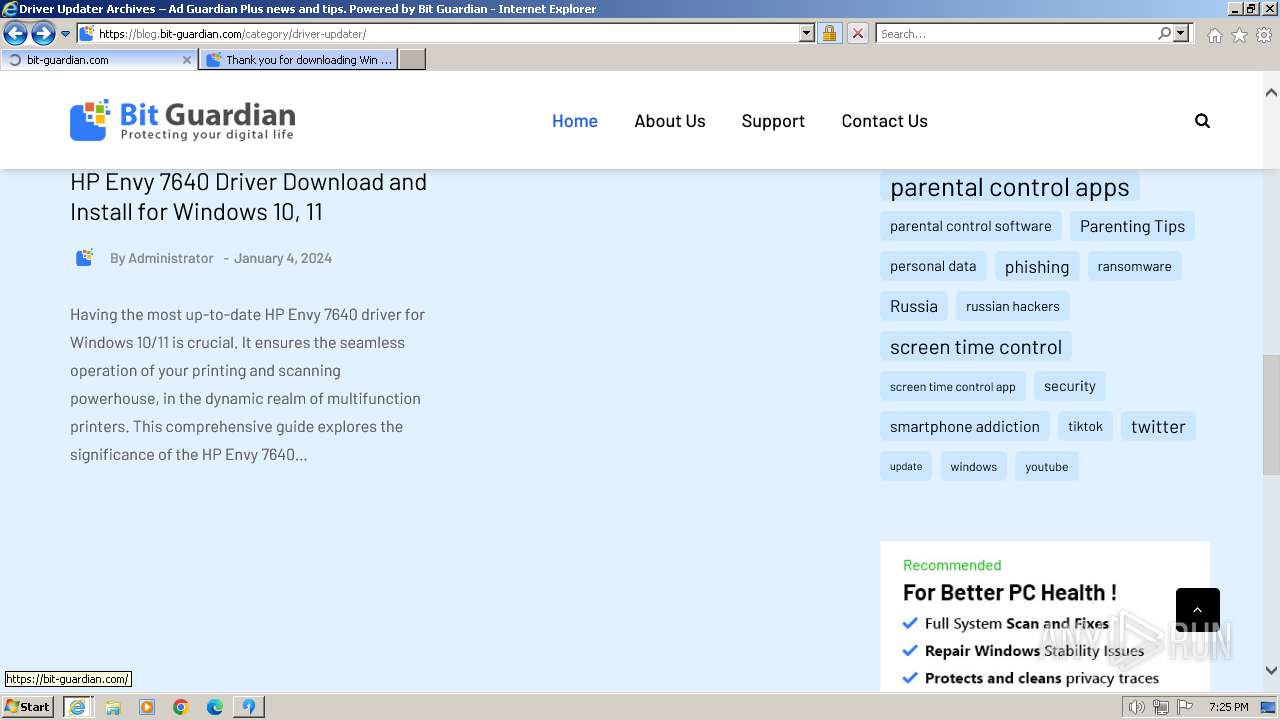Select the 'screen time control' tag
Image resolution: width=1280 pixels, height=720 pixels.
[x=976, y=346]
